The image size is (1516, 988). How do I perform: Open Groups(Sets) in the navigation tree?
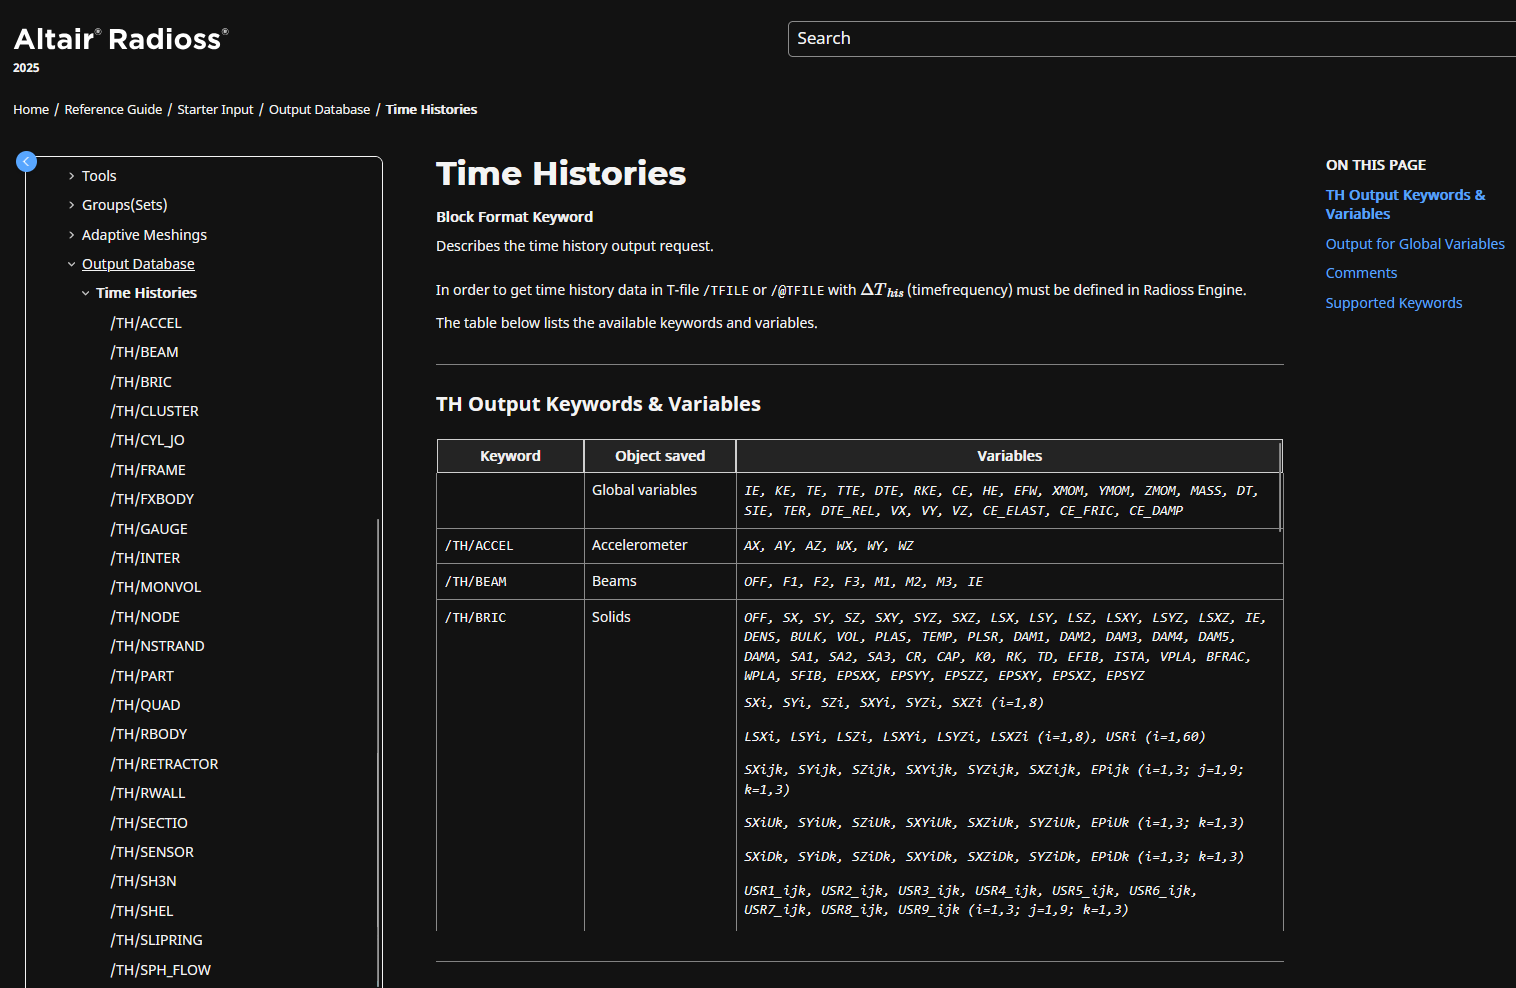pyautogui.click(x=125, y=205)
